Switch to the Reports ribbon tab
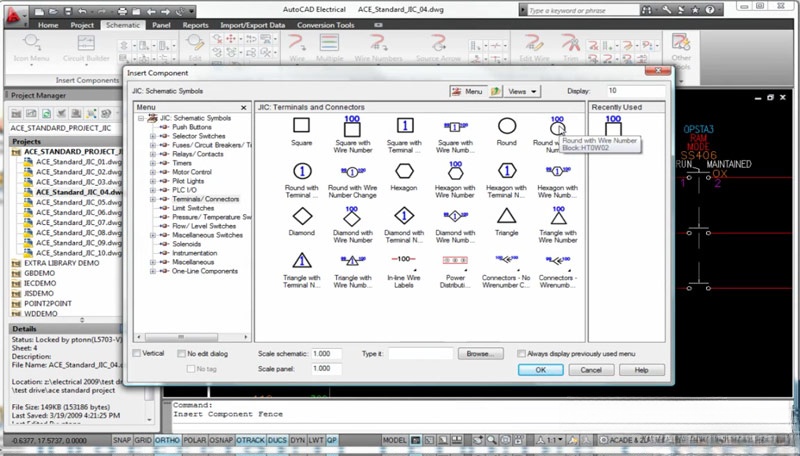This screenshot has width=800, height=456. pos(195,25)
